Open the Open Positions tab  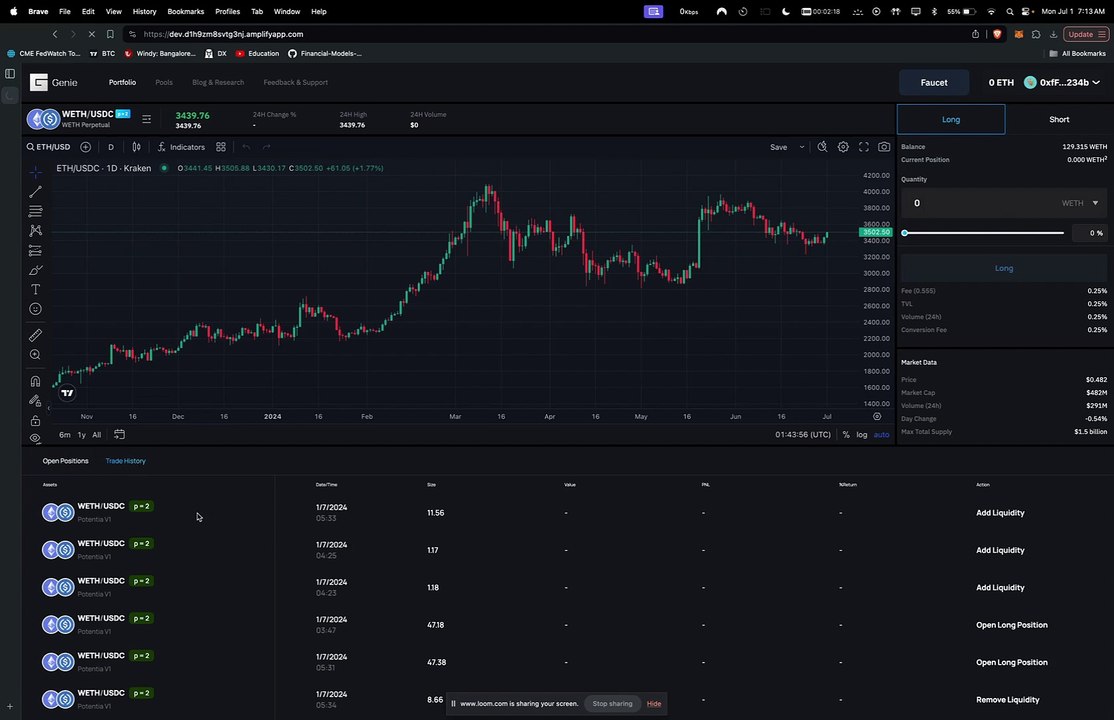(x=65, y=461)
